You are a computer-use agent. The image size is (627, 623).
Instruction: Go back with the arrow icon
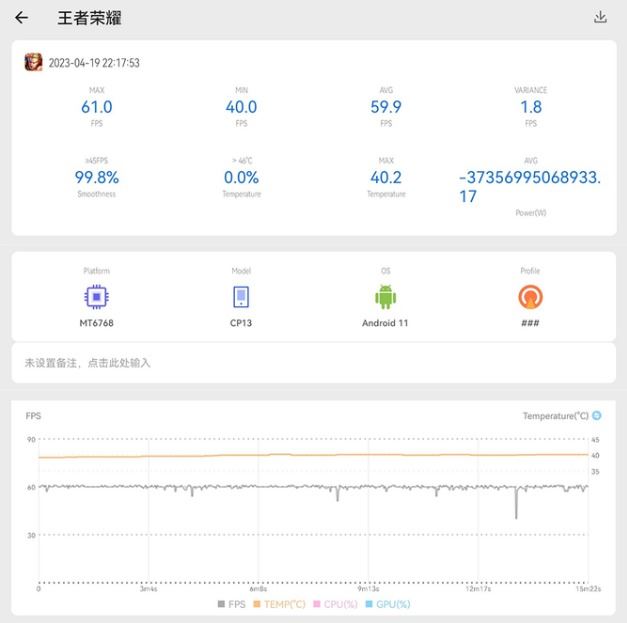tap(21, 18)
